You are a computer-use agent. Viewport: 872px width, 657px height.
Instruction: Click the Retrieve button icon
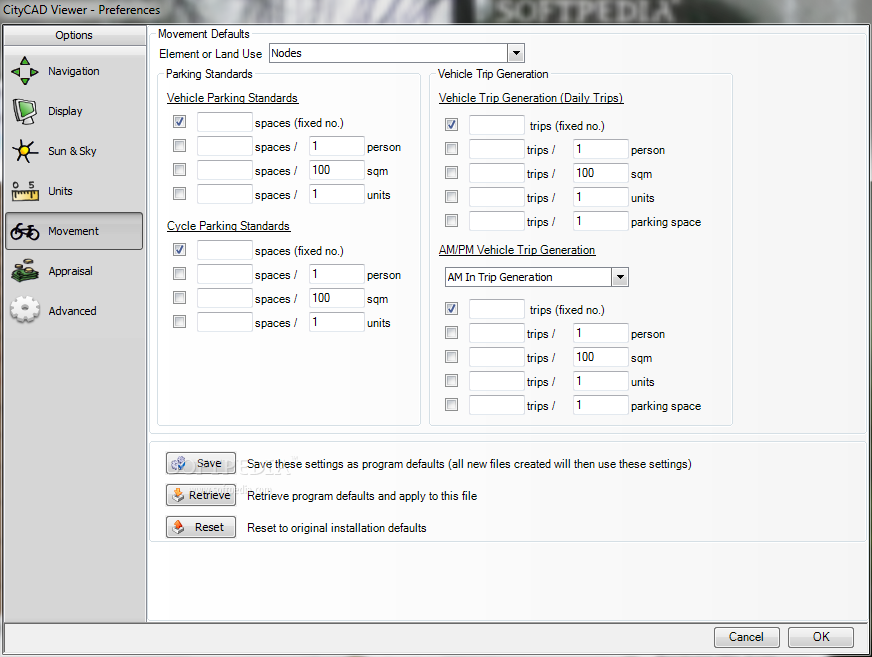click(x=178, y=495)
